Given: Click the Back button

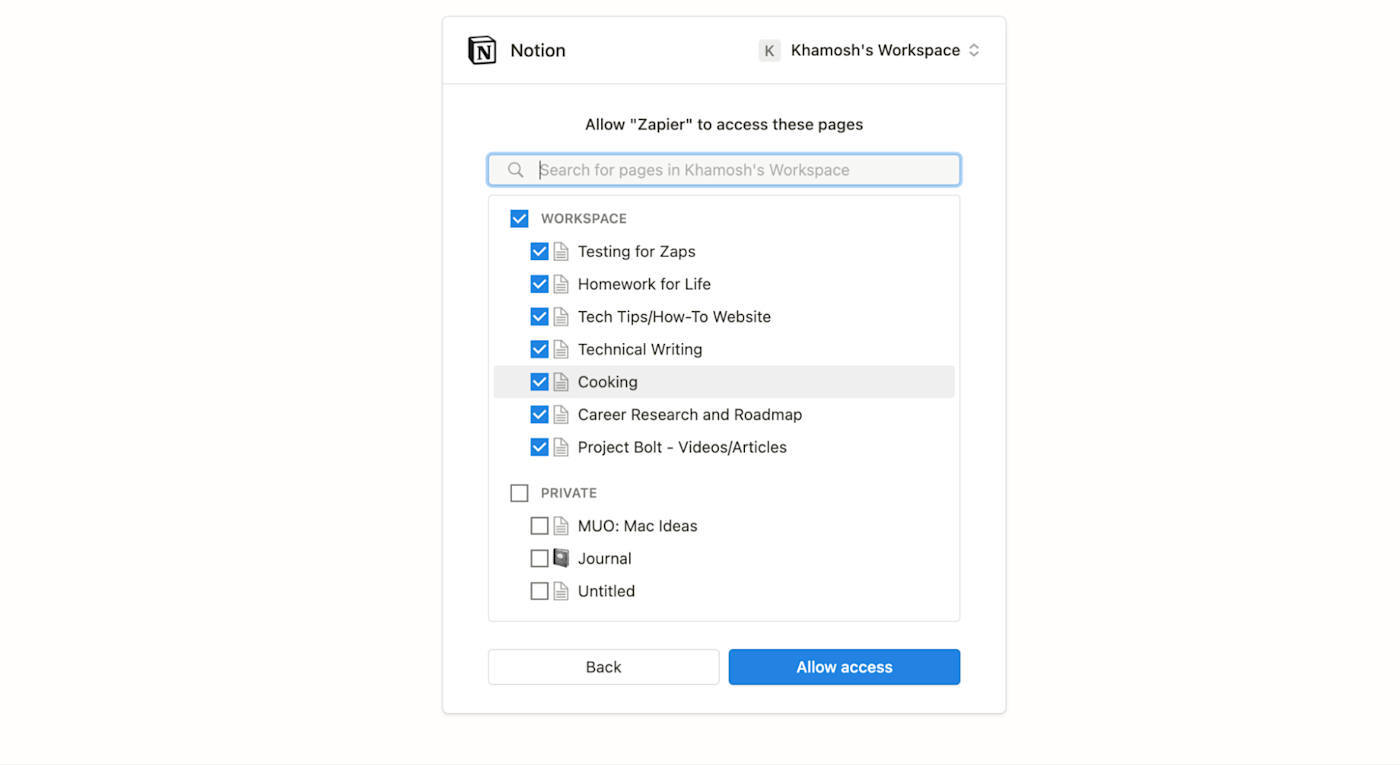Looking at the screenshot, I should point(603,667).
